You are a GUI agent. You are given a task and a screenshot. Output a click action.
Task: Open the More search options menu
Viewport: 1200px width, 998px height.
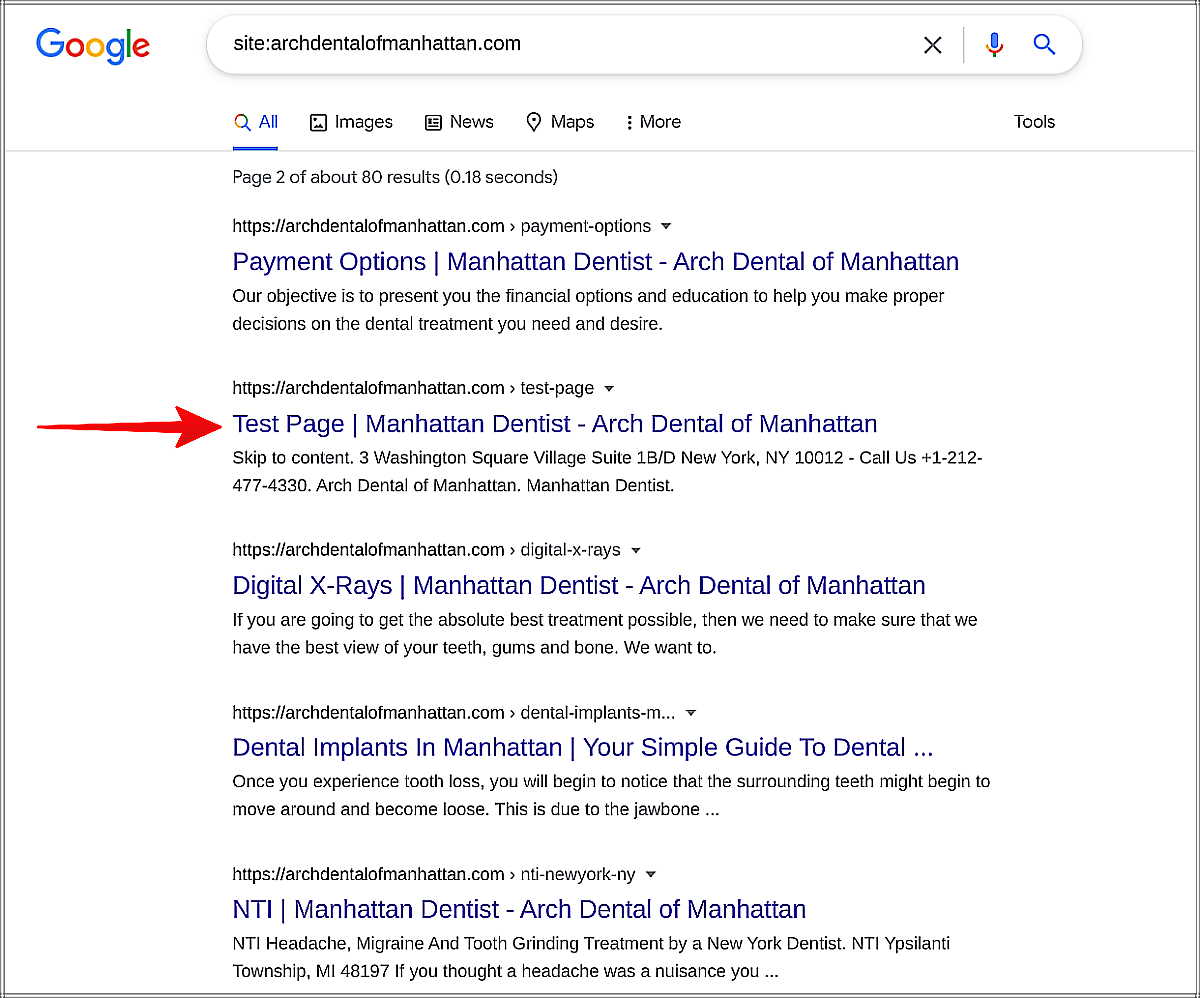click(653, 122)
